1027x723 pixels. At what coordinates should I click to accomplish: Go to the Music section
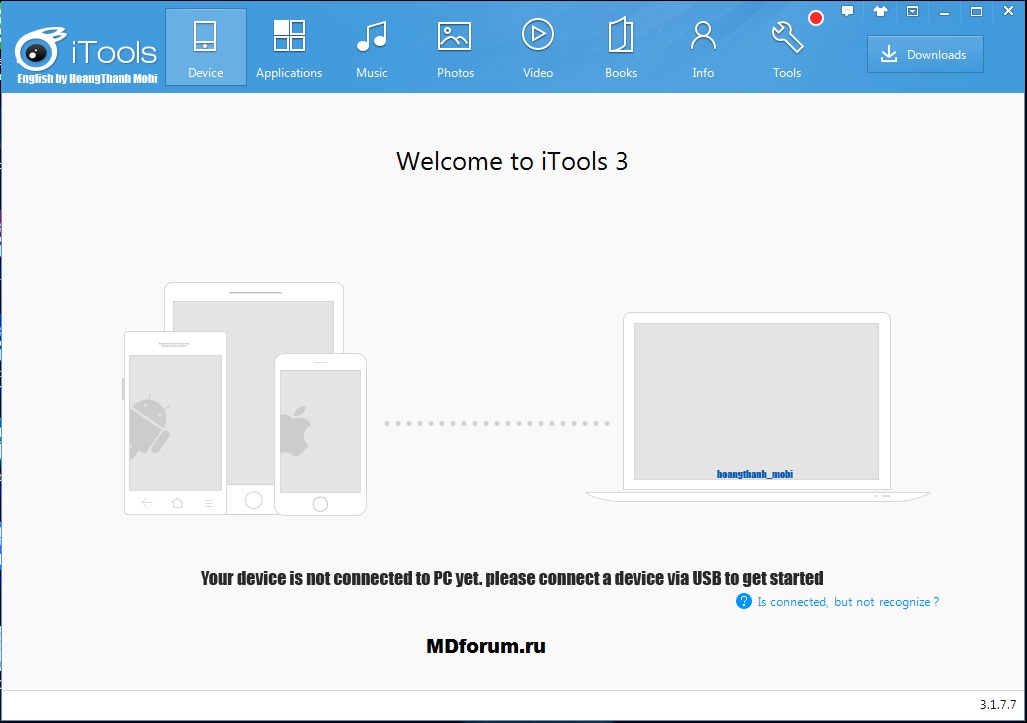[372, 47]
